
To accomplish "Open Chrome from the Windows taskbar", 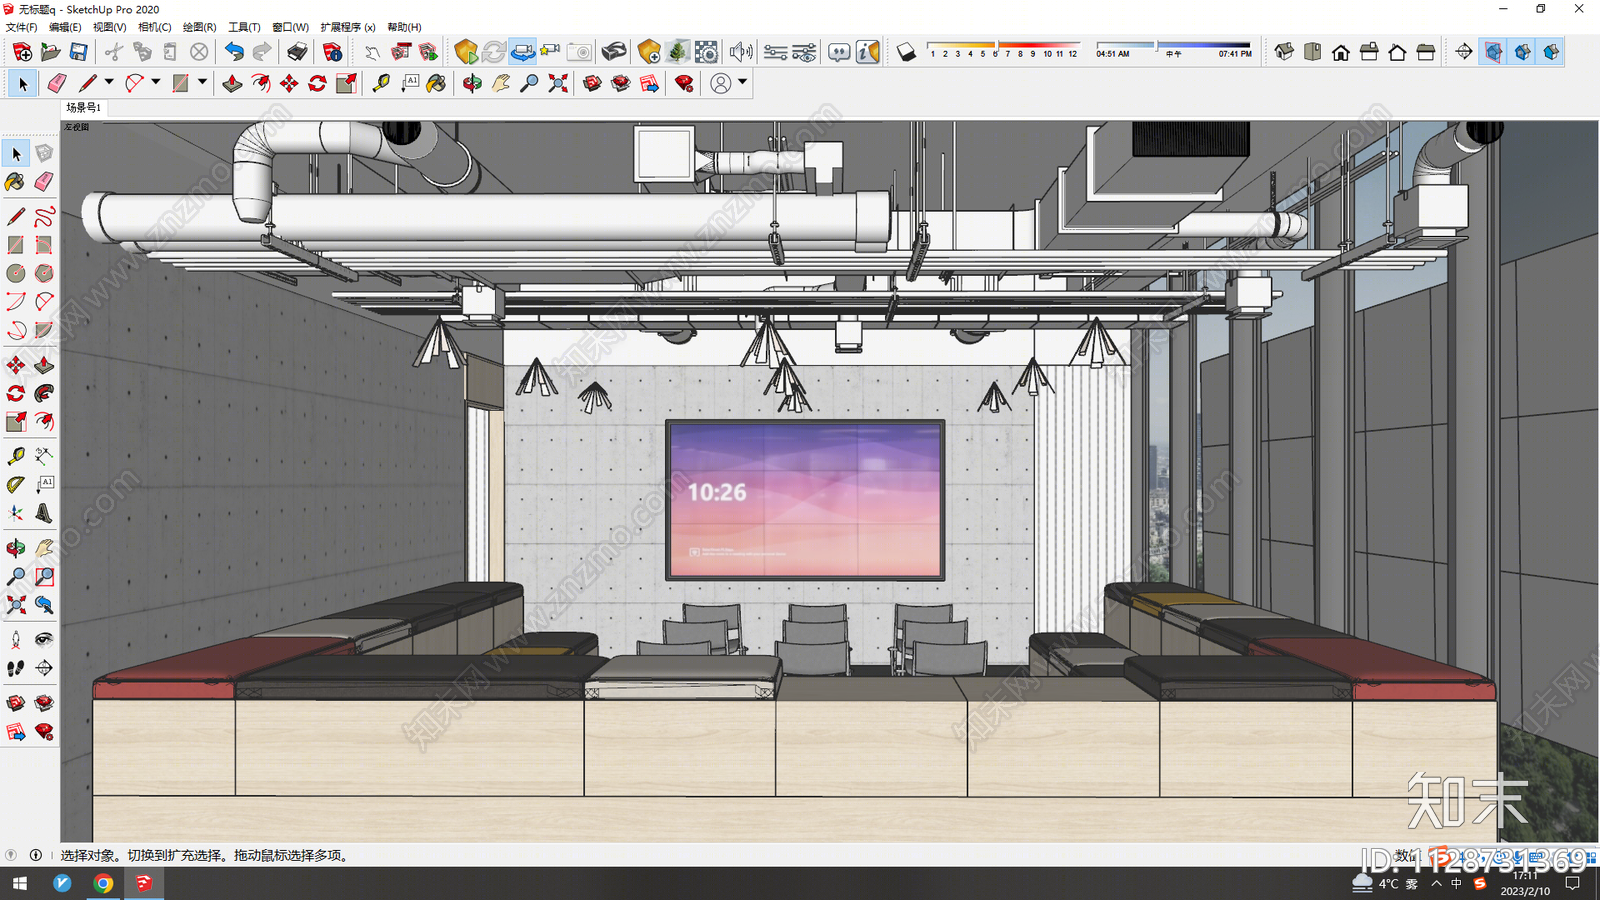I will click(x=103, y=883).
